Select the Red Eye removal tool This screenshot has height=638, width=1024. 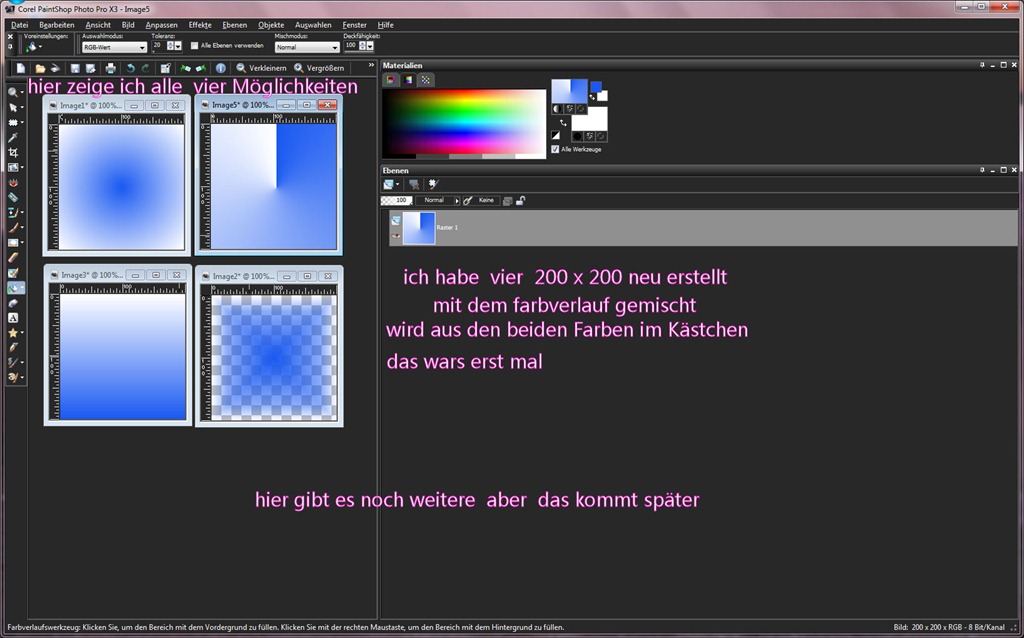[12, 183]
